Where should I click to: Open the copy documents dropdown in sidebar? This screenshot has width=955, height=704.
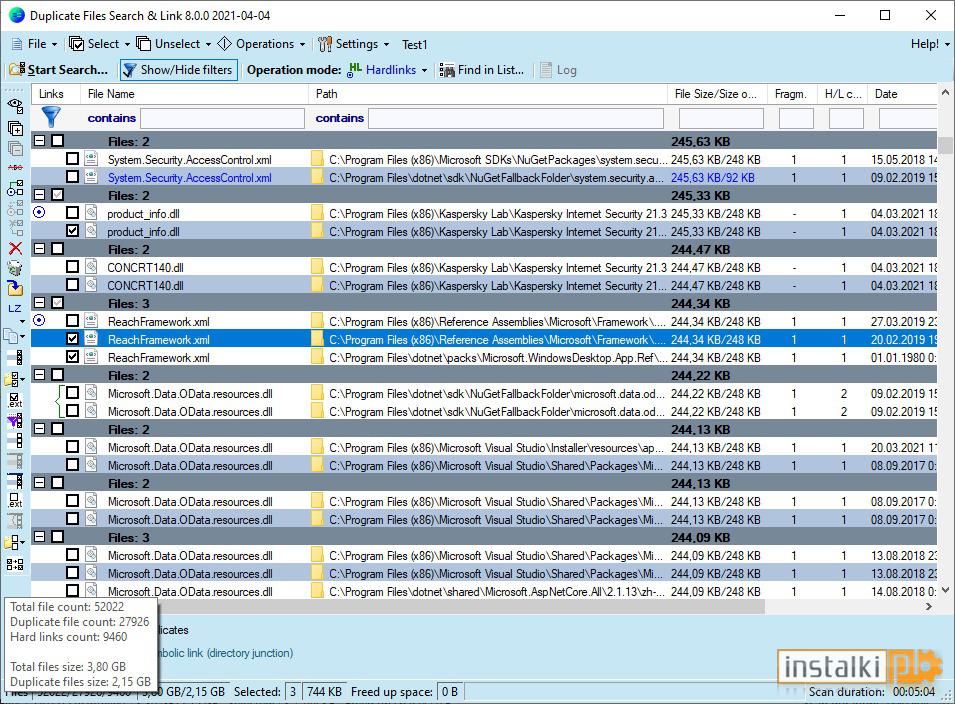15,336
